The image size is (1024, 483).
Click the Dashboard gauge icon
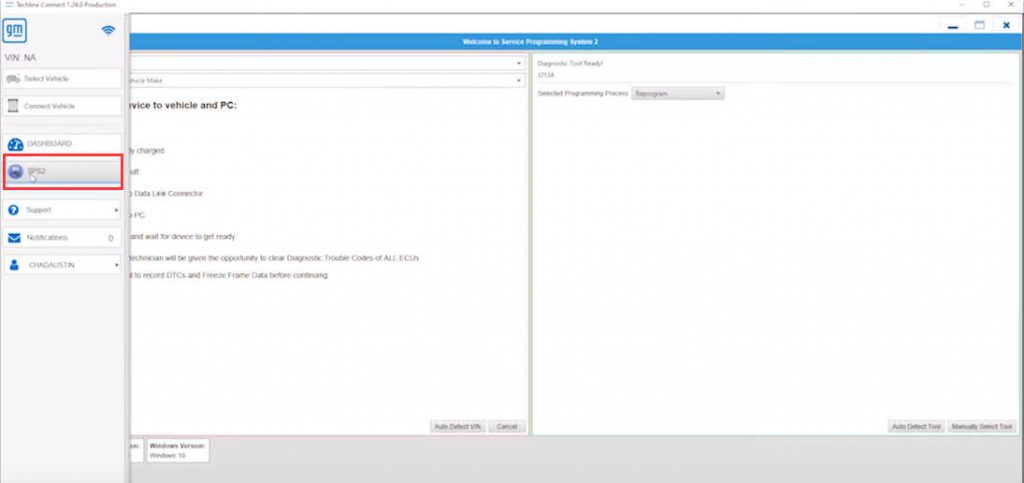[15, 144]
